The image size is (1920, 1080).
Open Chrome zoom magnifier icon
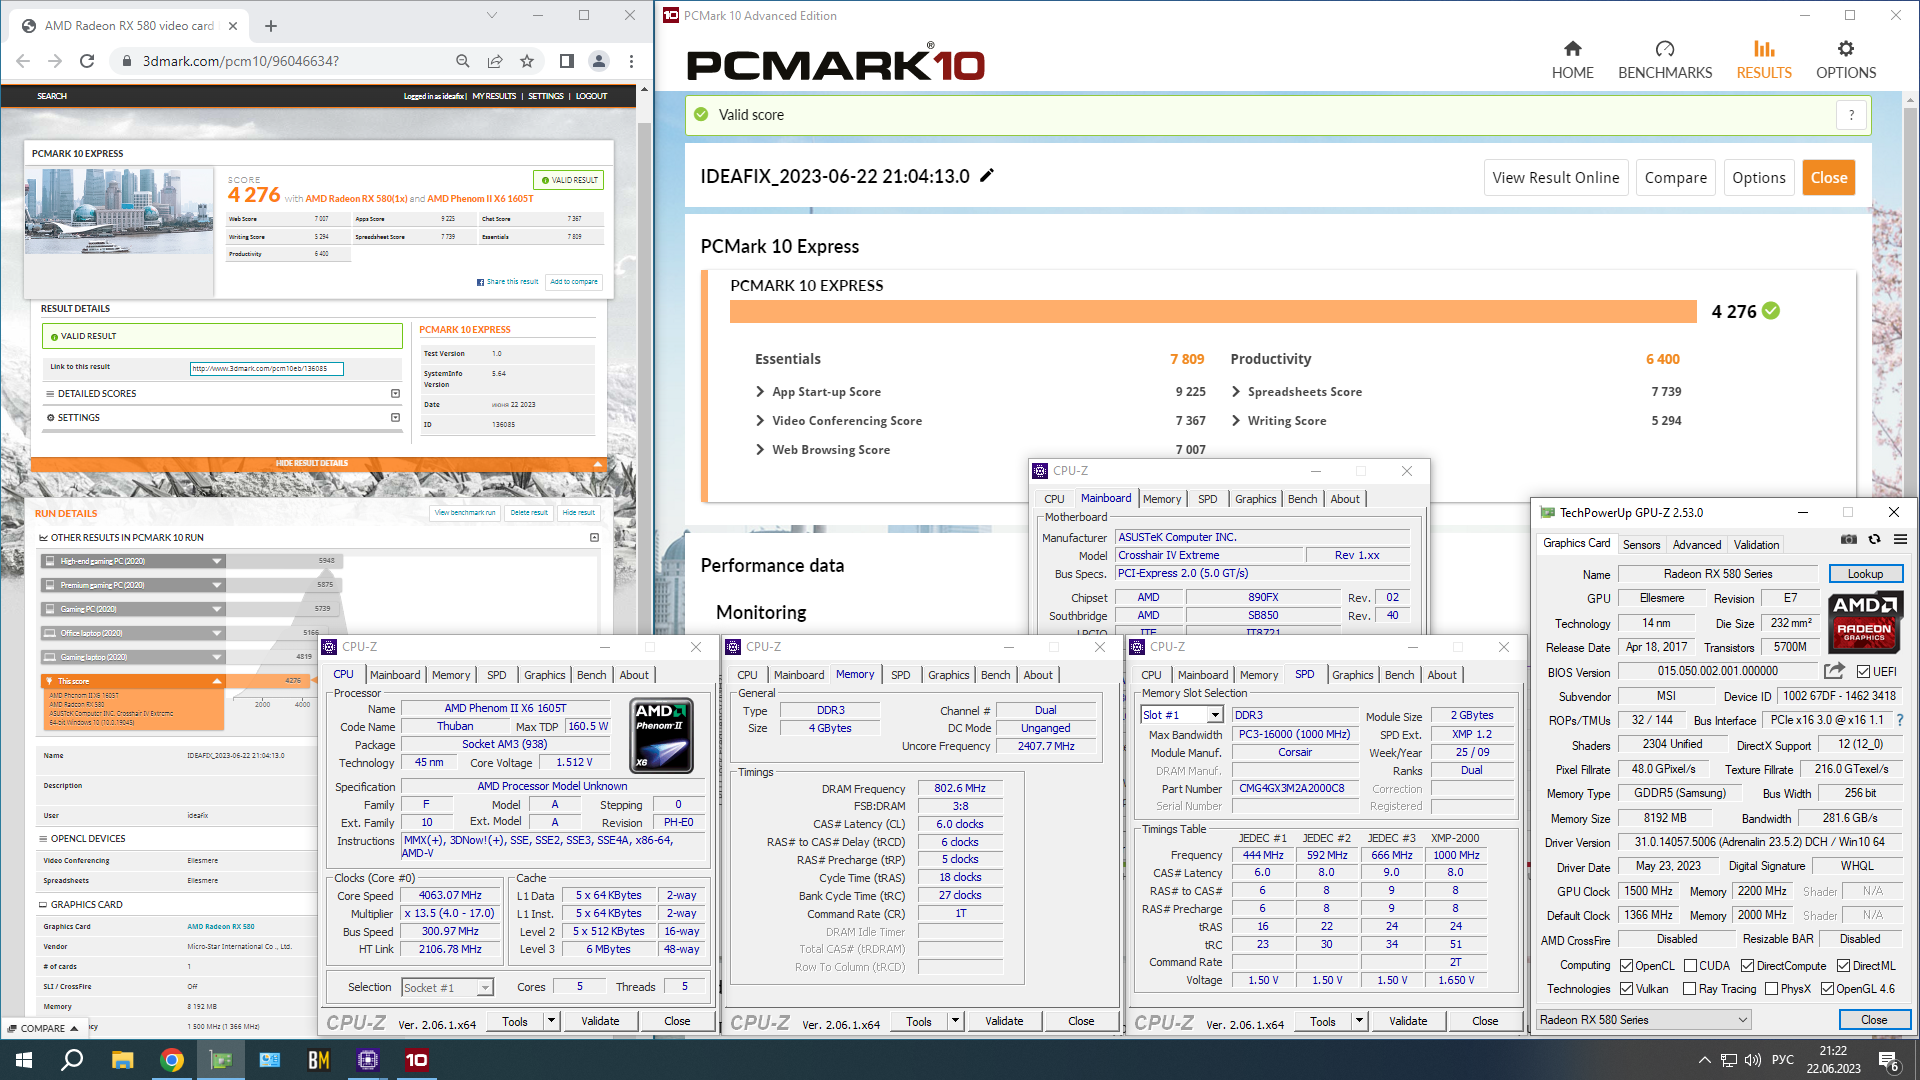[463, 61]
